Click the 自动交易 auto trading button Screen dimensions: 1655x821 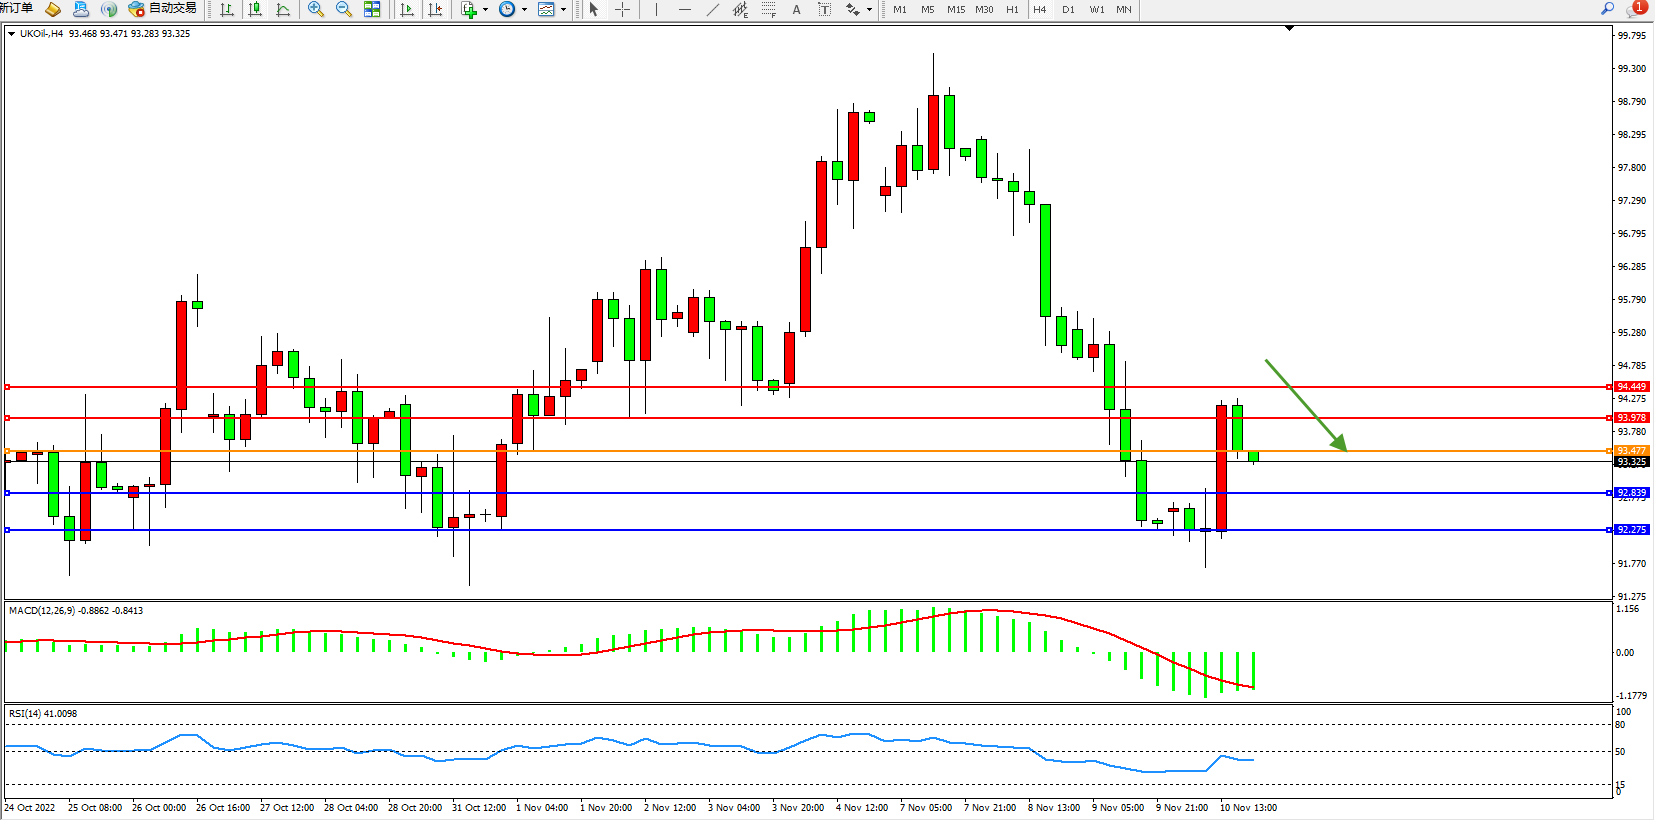163,9
